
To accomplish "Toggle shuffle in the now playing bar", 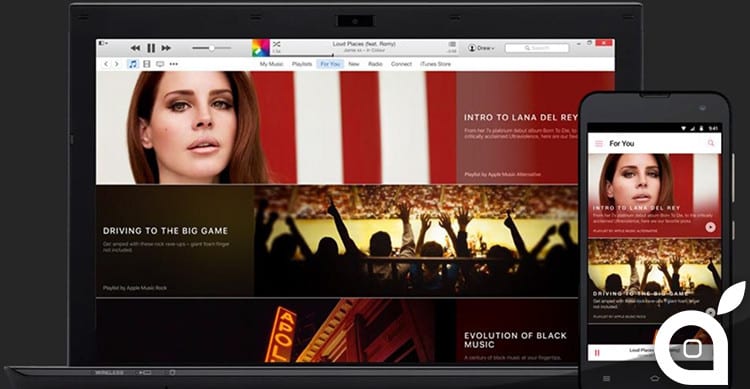I will [276, 44].
